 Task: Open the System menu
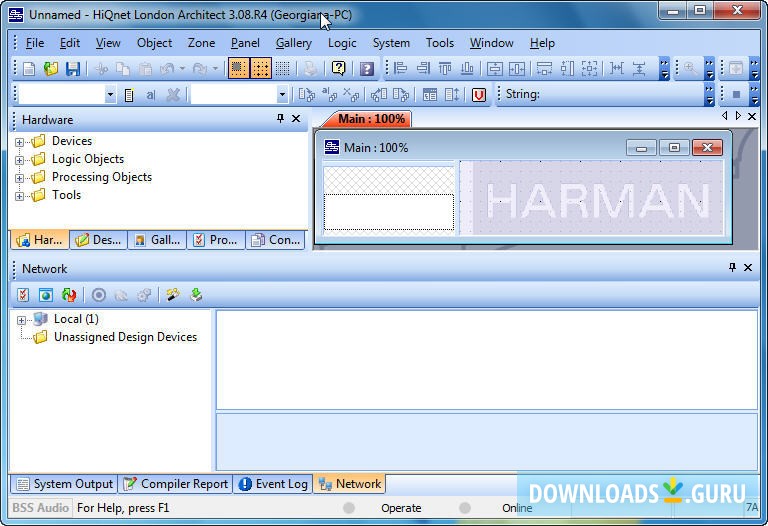[391, 43]
